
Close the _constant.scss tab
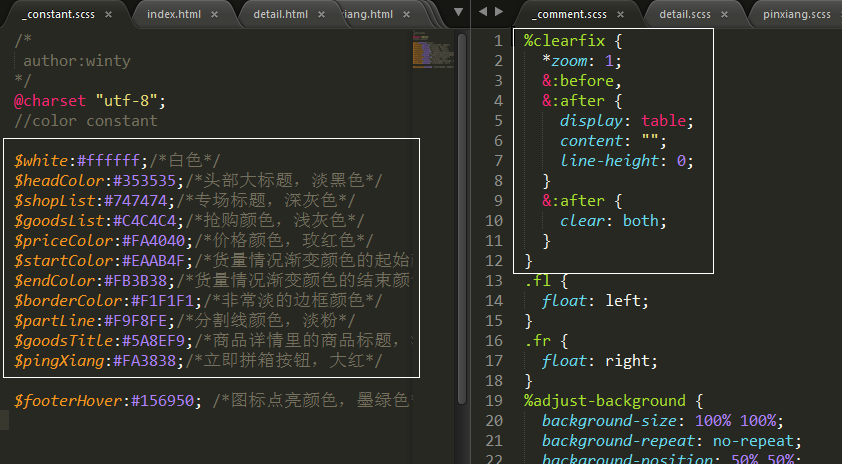[x=108, y=15]
